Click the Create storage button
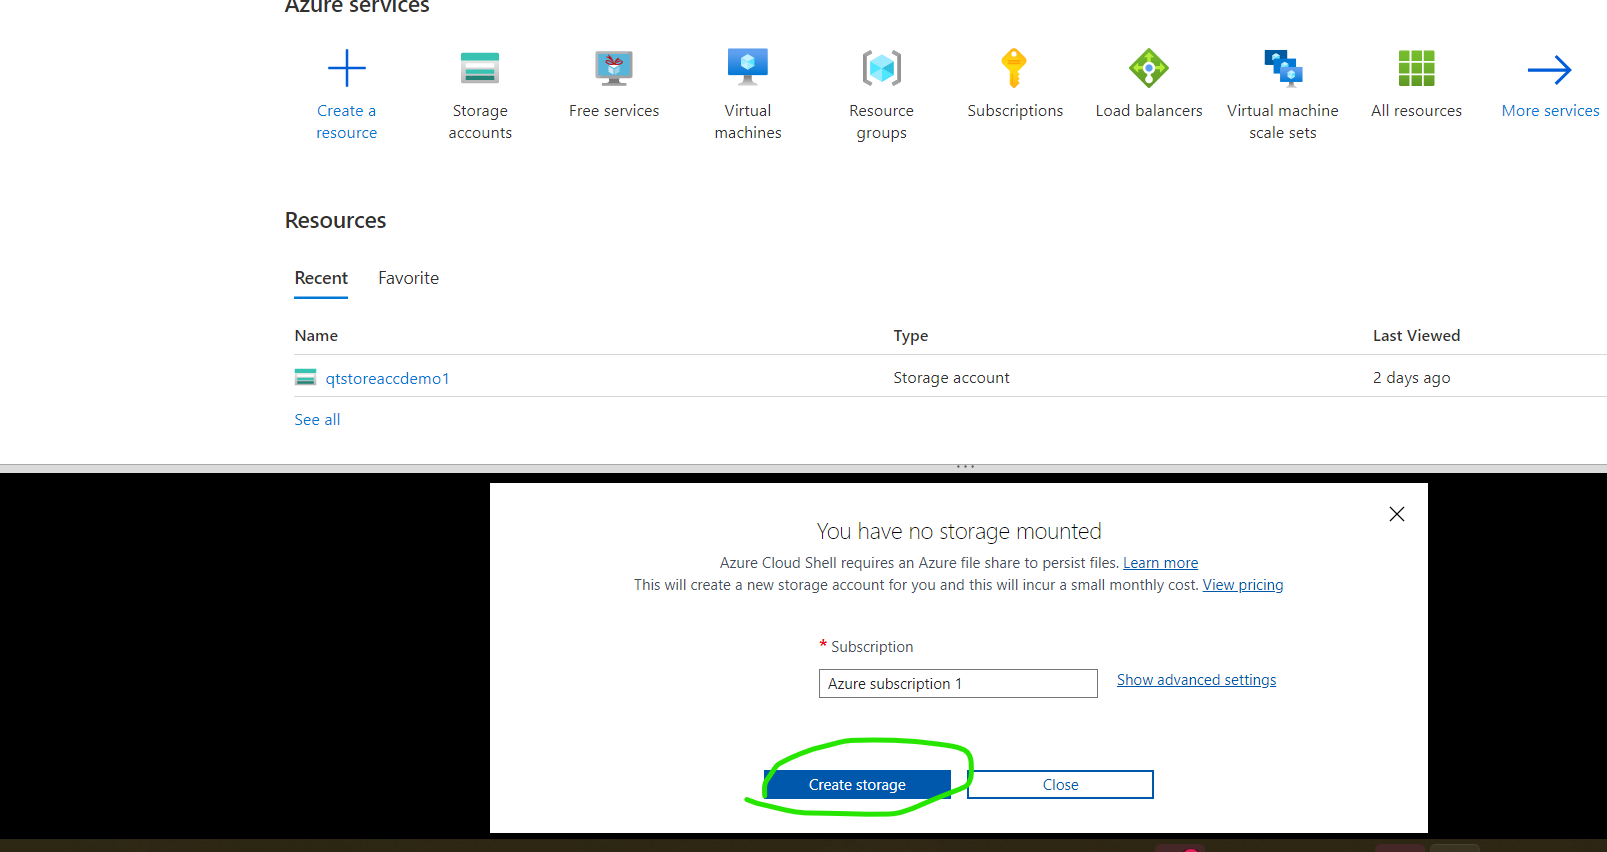 (x=857, y=785)
